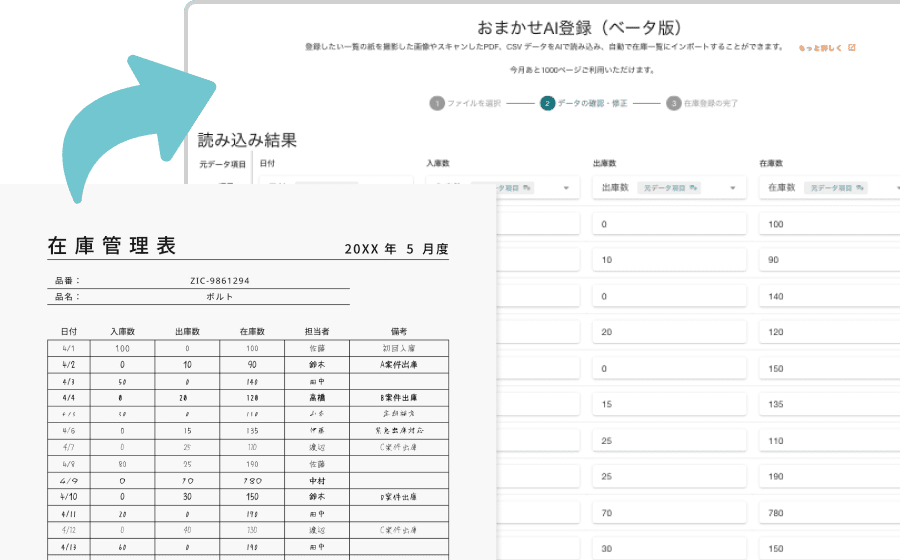Click 元データ項目 tag in 在庫数 dropdown

[x=838, y=187]
